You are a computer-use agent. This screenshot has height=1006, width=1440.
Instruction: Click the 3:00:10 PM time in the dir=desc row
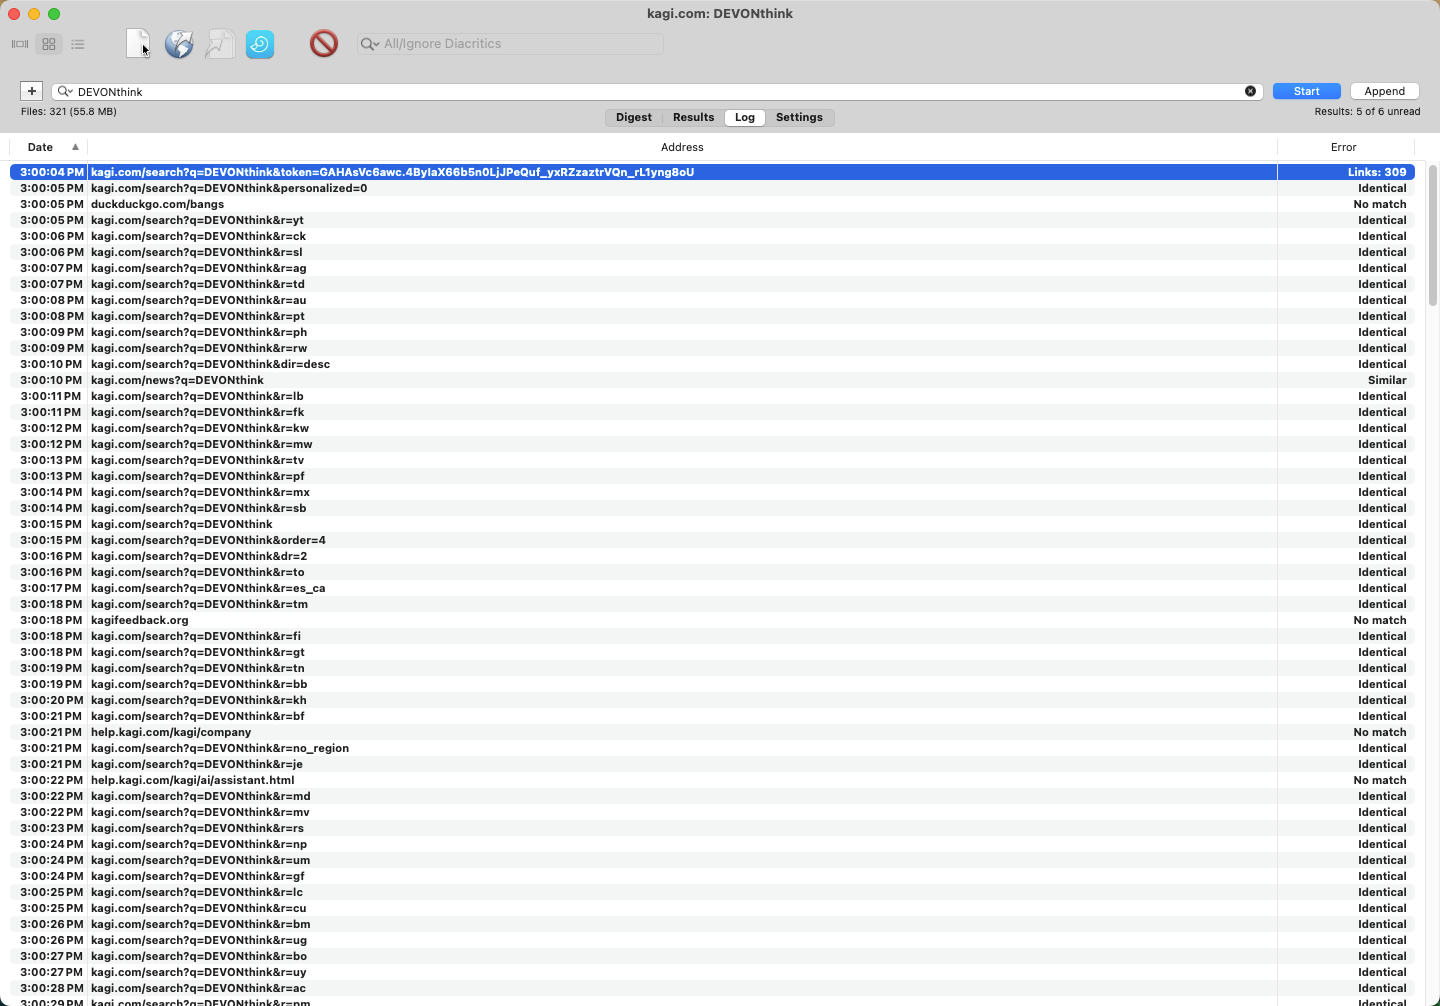pos(51,364)
